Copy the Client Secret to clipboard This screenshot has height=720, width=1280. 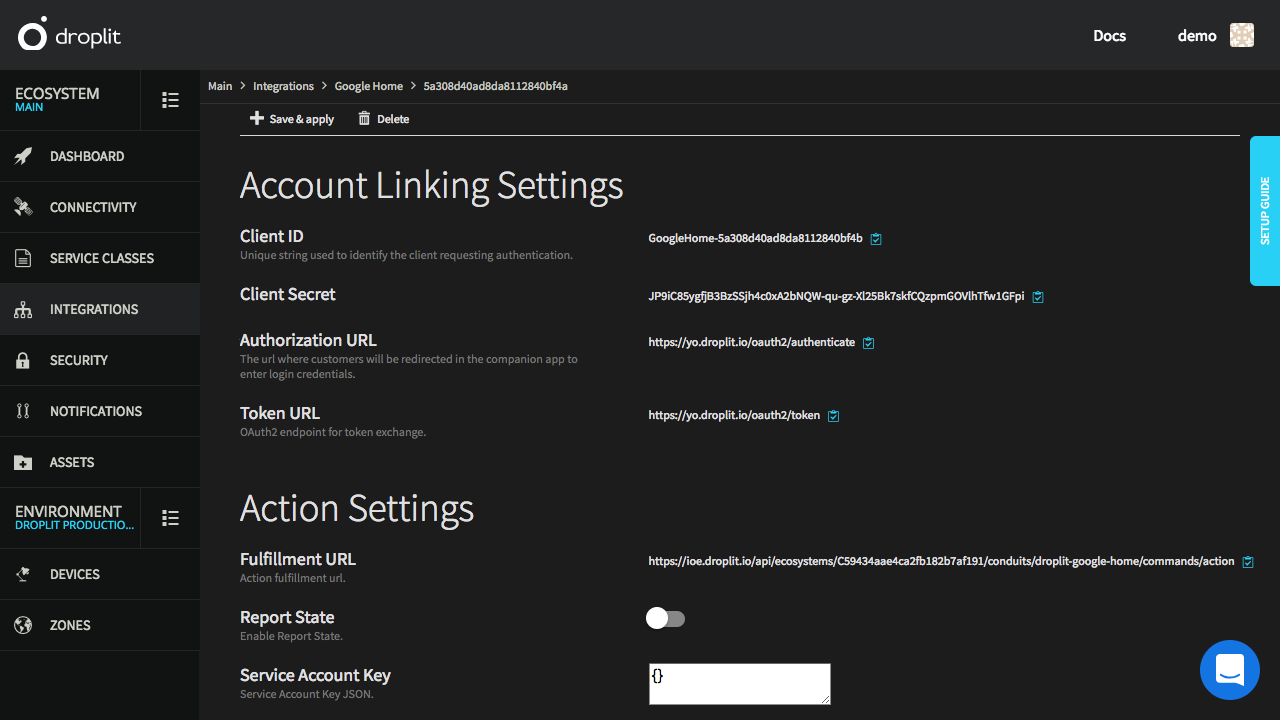tap(1038, 297)
